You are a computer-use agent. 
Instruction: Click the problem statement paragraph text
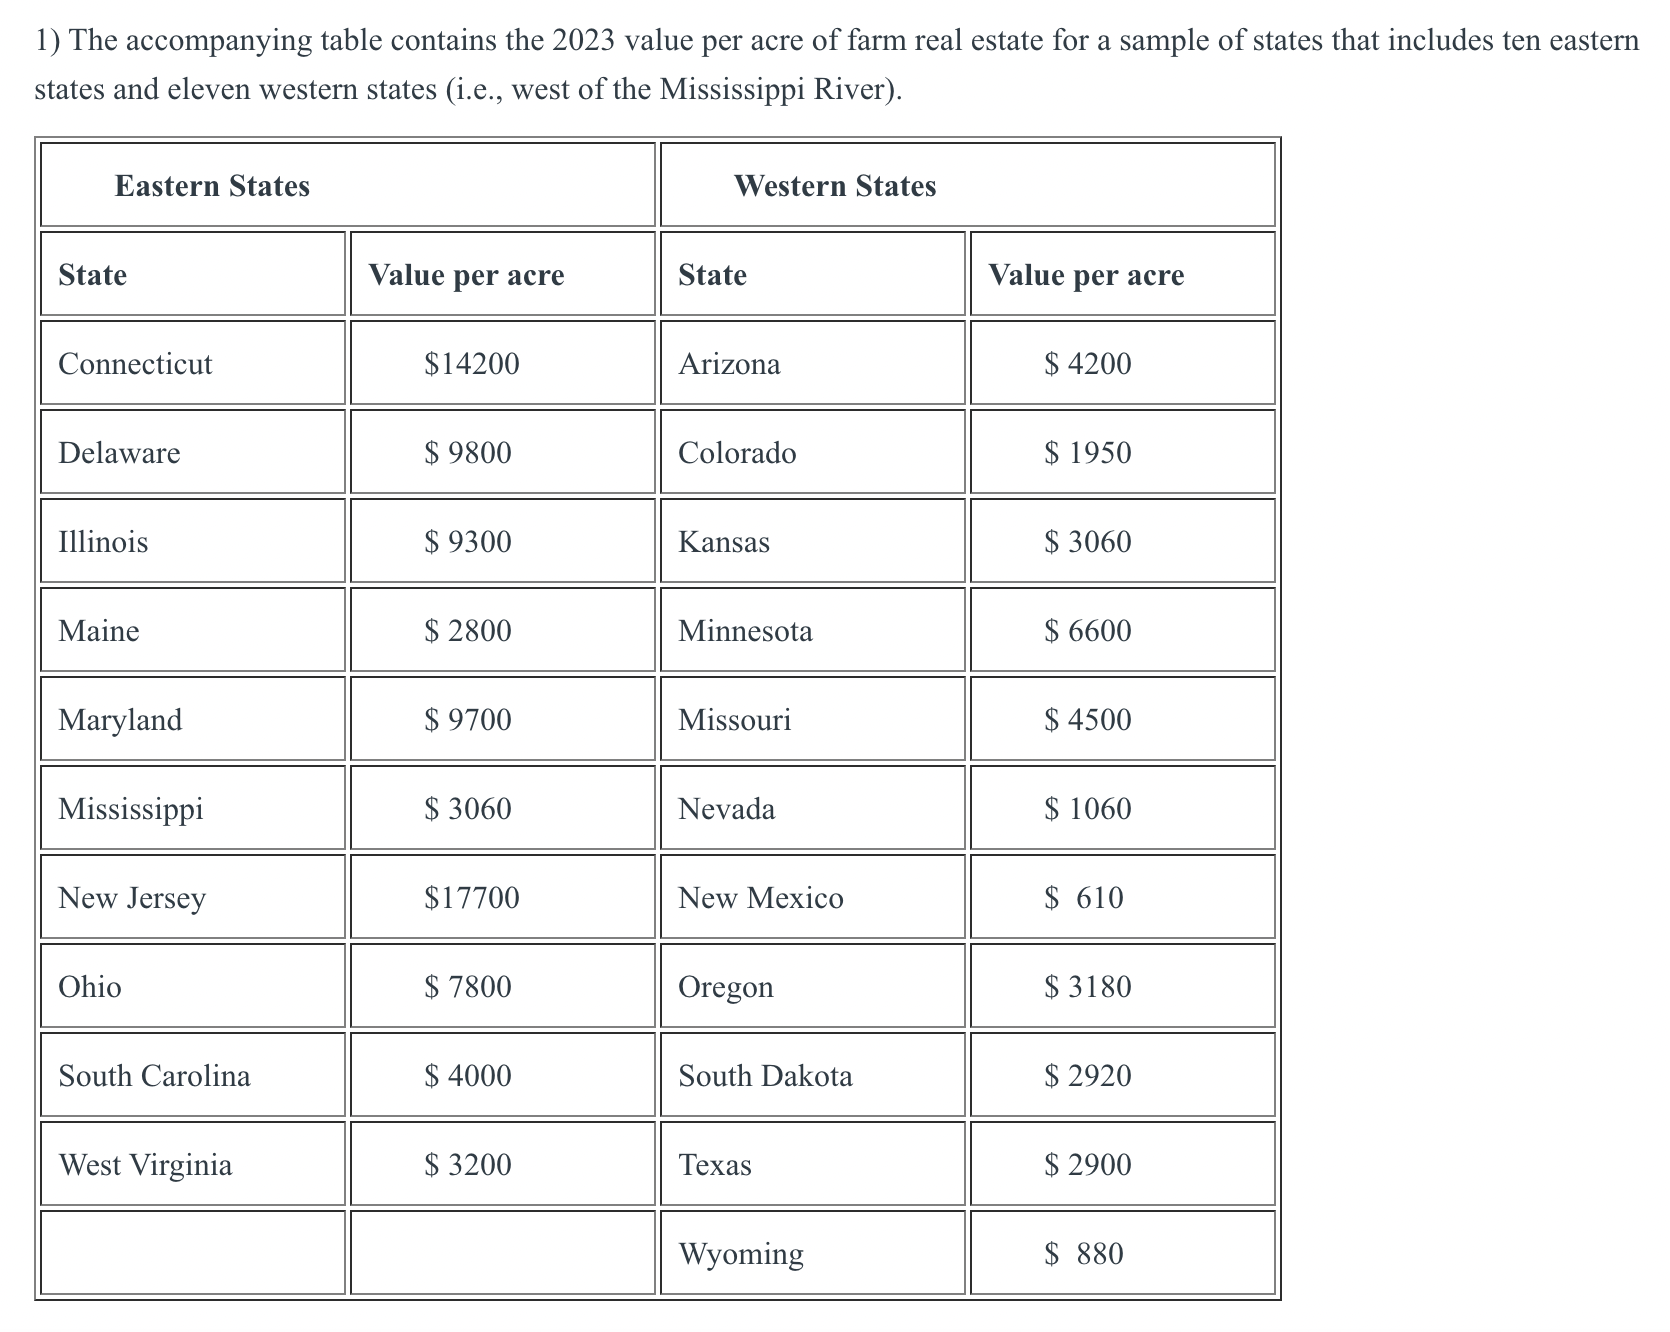coord(837,65)
